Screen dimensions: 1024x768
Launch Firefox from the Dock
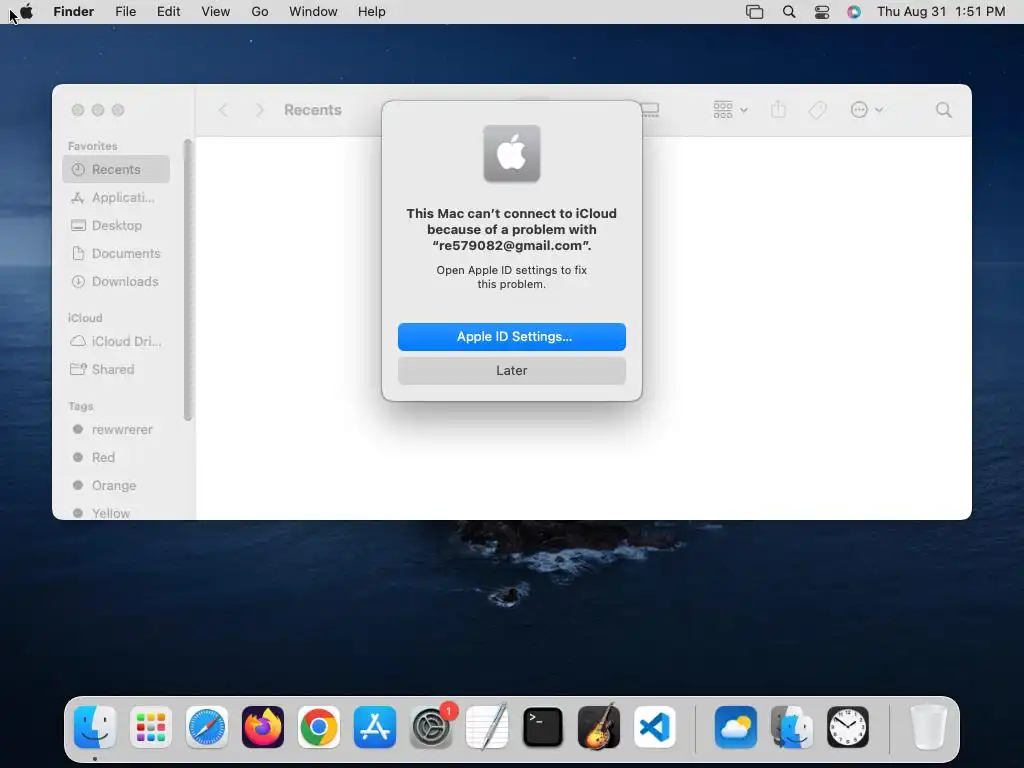(263, 727)
